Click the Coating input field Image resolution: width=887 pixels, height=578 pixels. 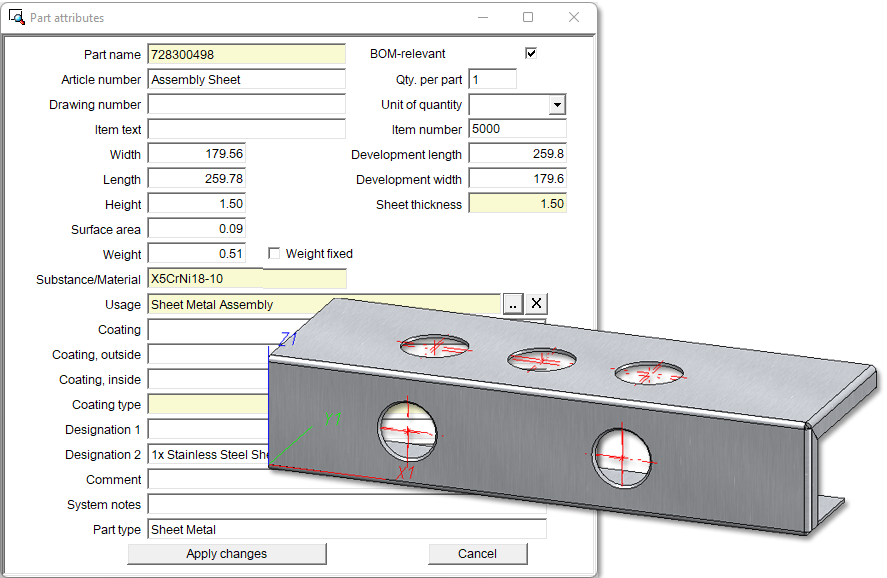208,329
